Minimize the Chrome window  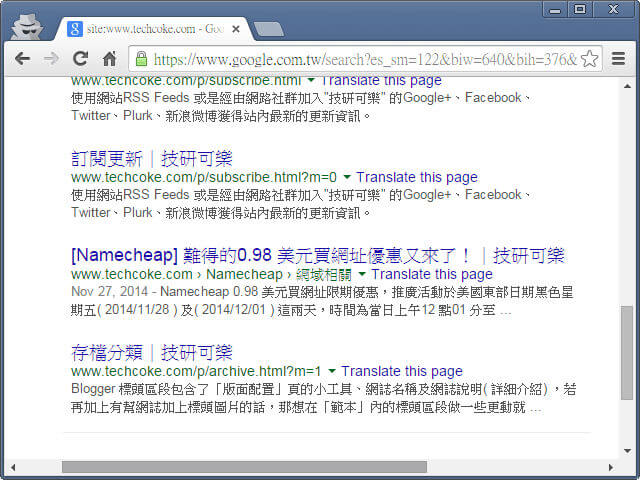click(x=555, y=9)
